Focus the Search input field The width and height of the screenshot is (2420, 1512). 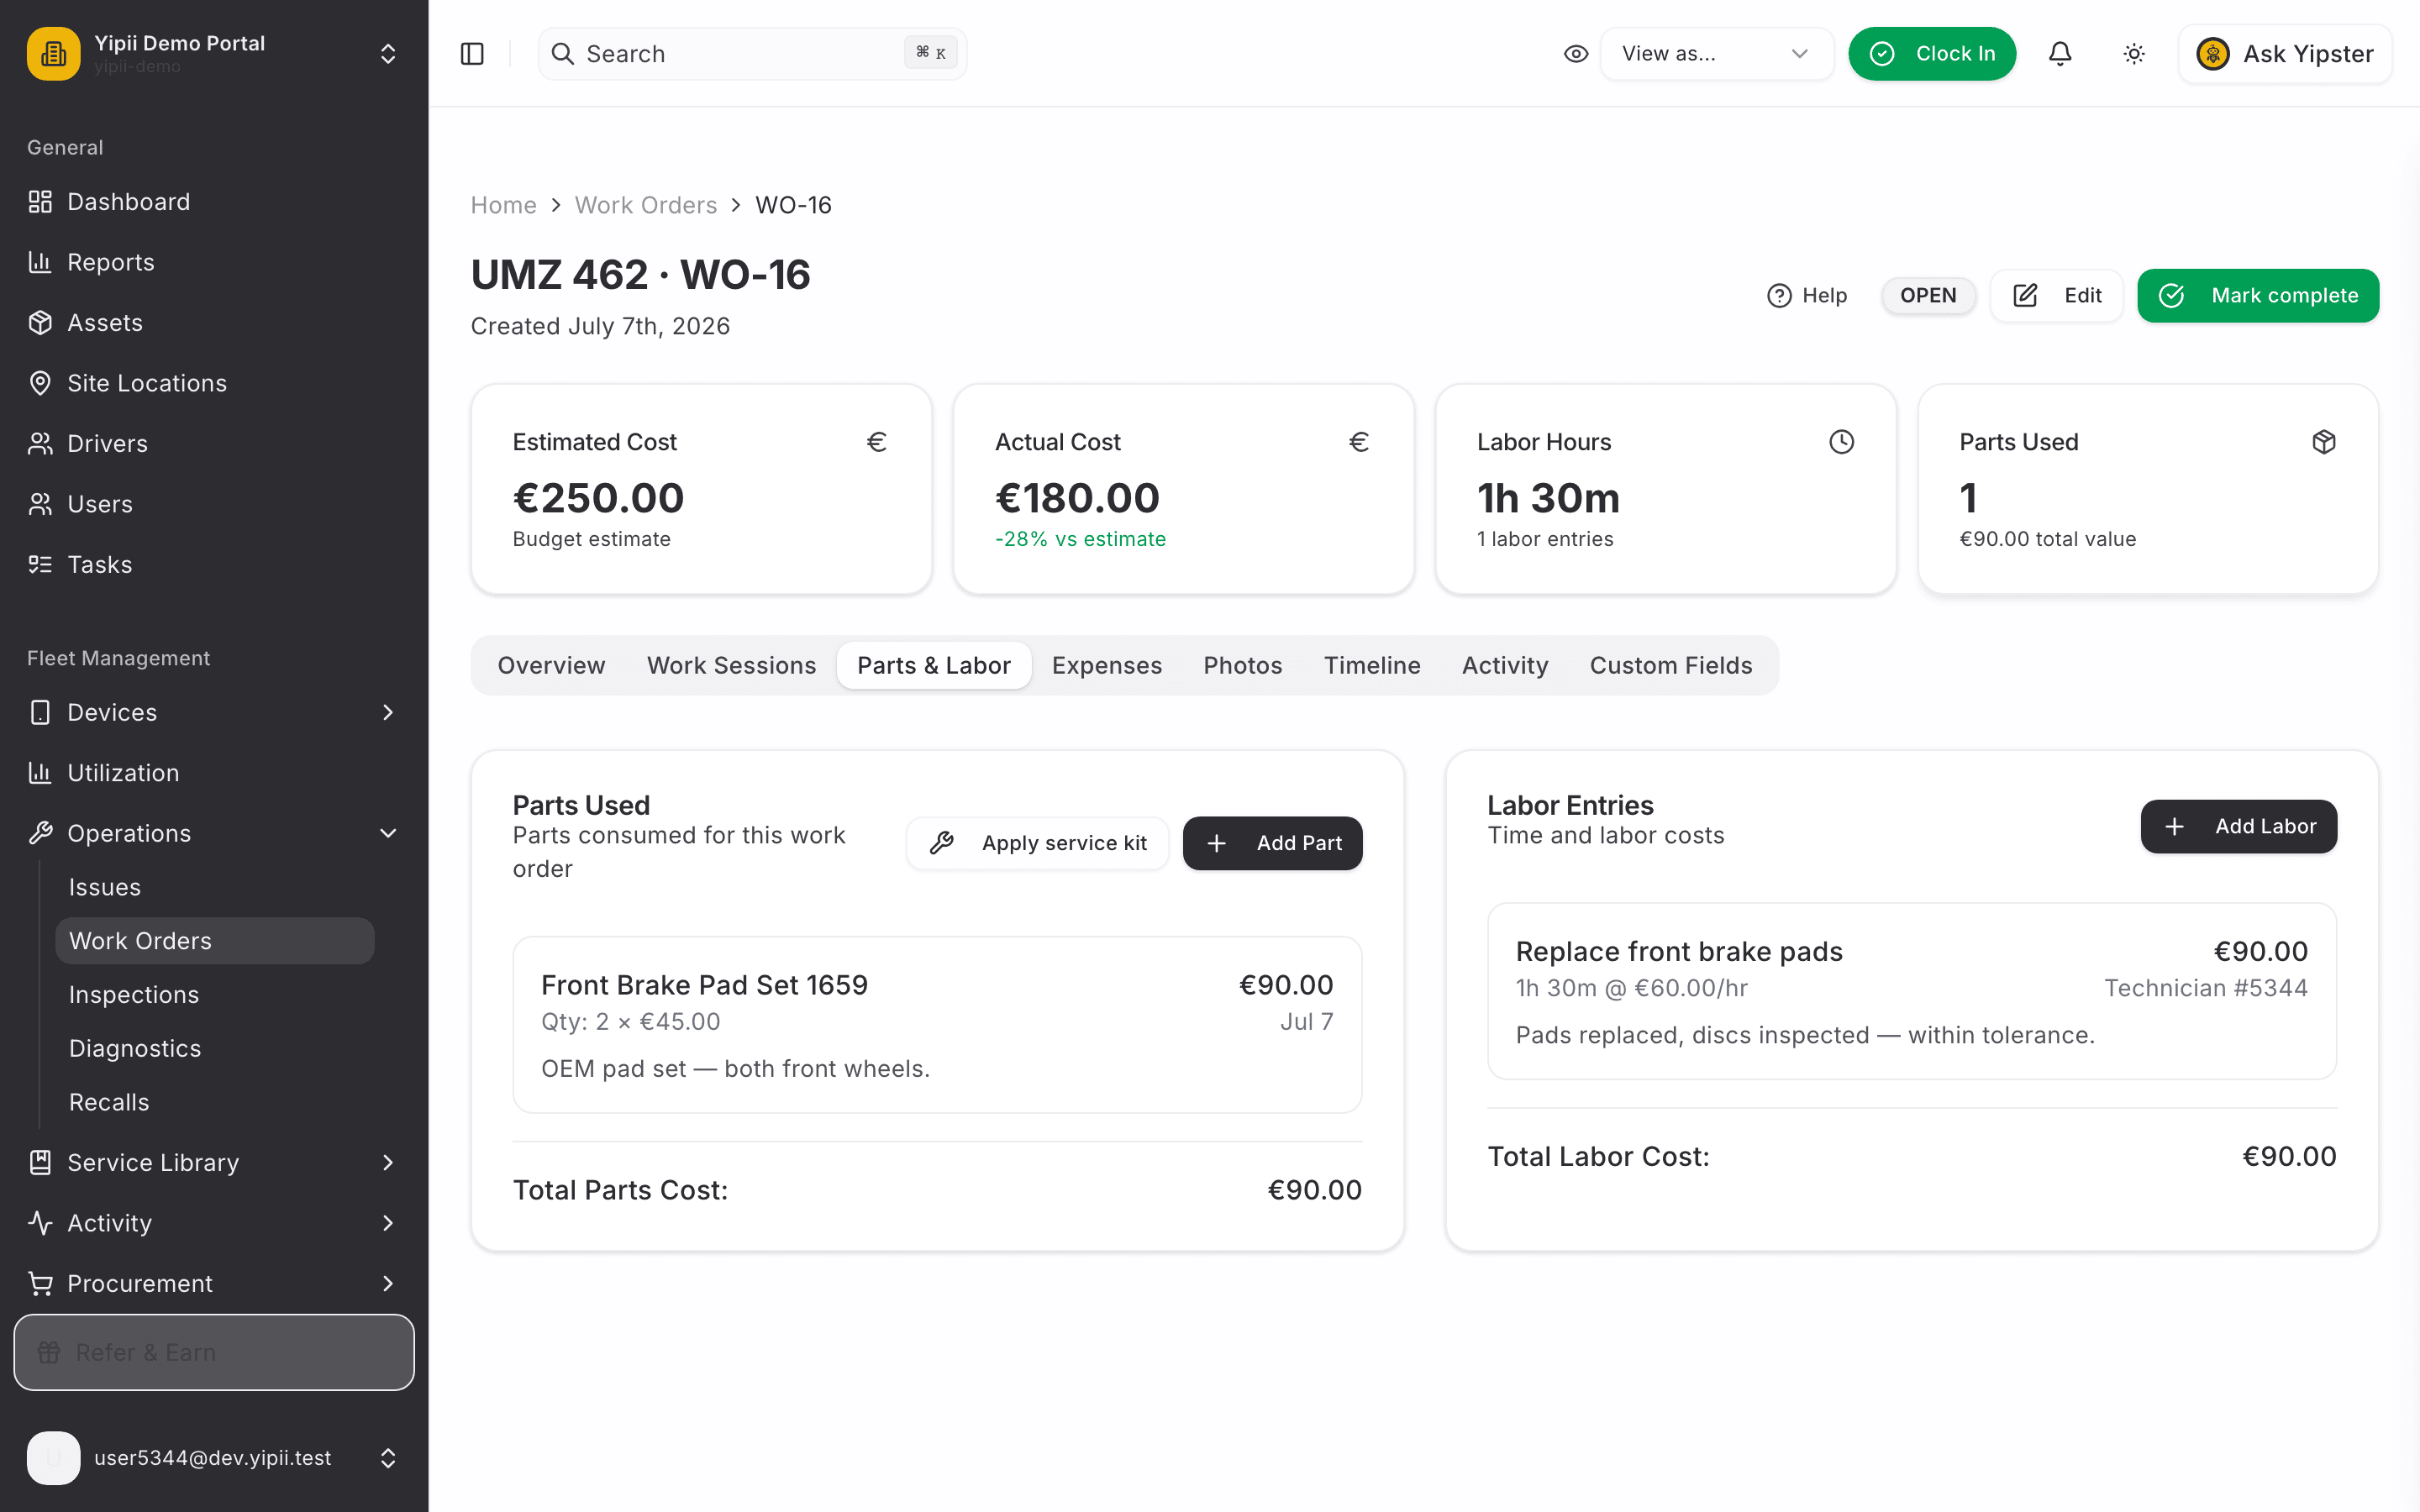(x=752, y=54)
